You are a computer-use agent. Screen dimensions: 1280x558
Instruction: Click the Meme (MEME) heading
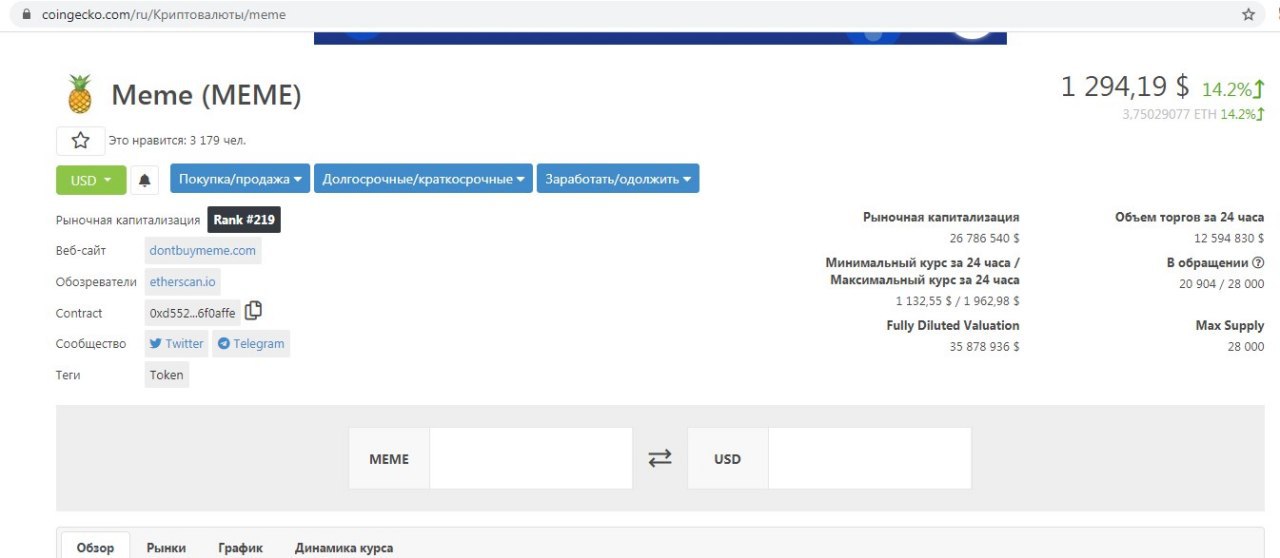click(x=206, y=95)
